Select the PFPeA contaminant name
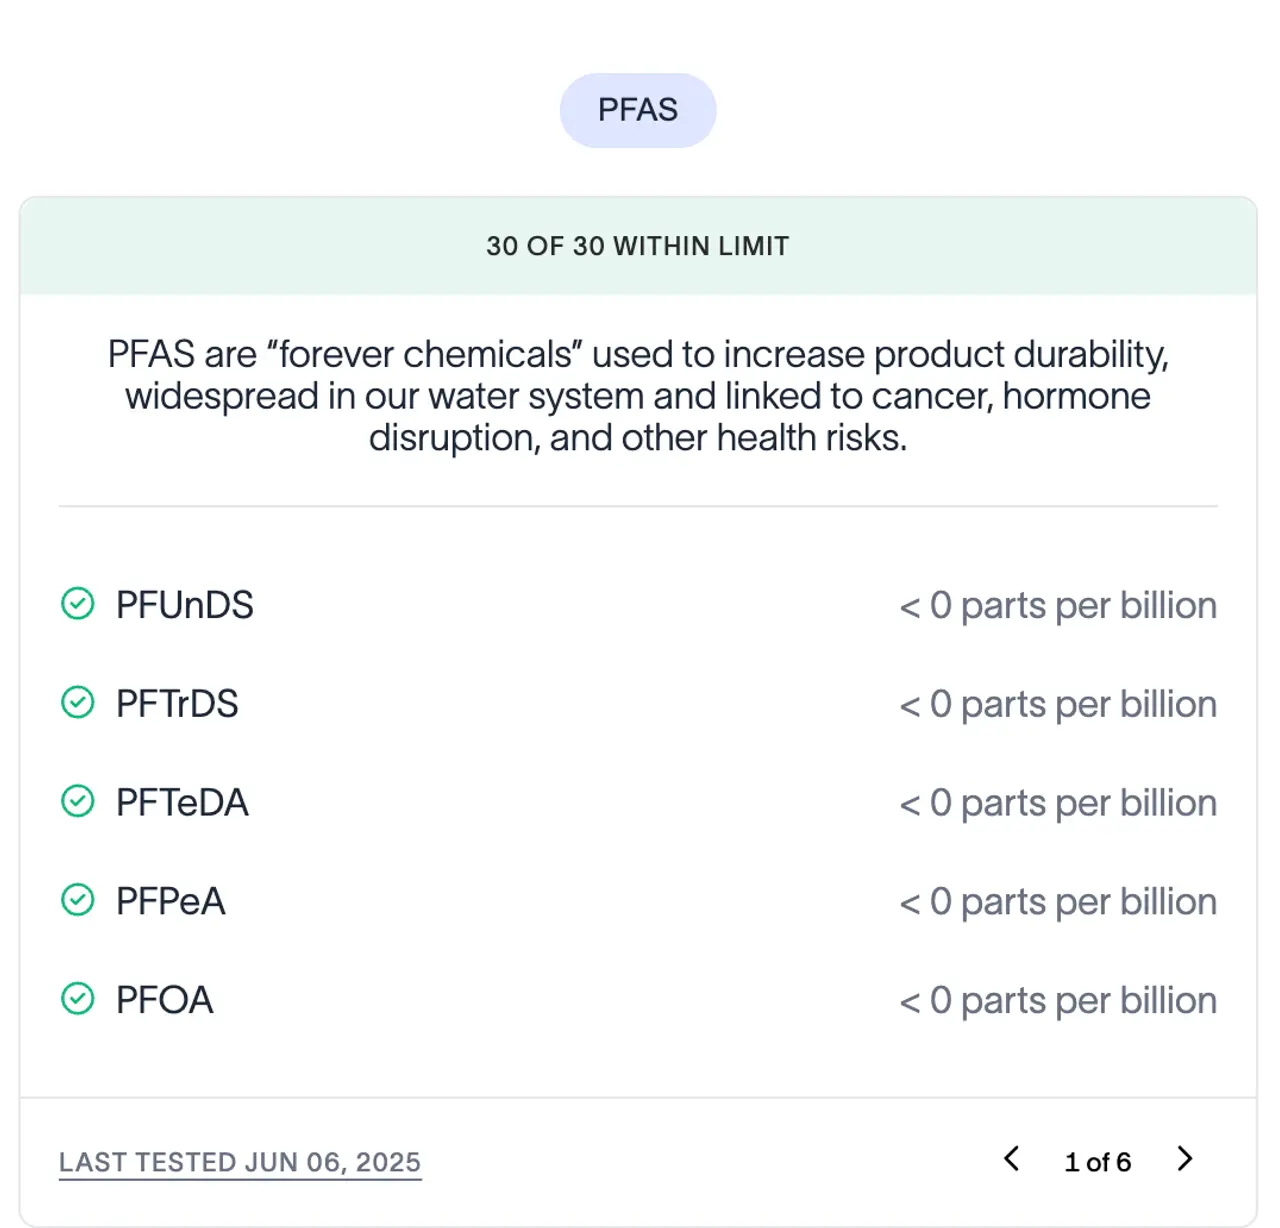This screenshot has height=1228, width=1280. (x=171, y=901)
